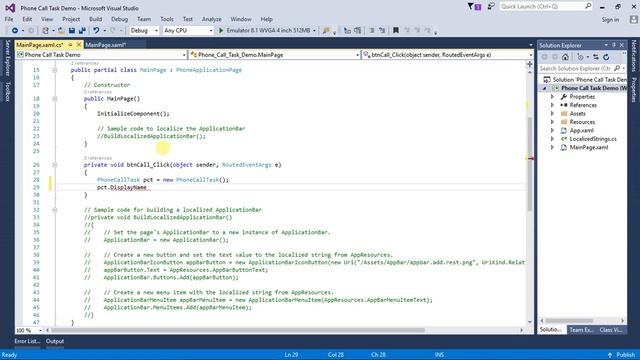Viewport: 640px width, 360px height.
Task: Click the Sign in link
Action: pyautogui.click(x=610, y=20)
